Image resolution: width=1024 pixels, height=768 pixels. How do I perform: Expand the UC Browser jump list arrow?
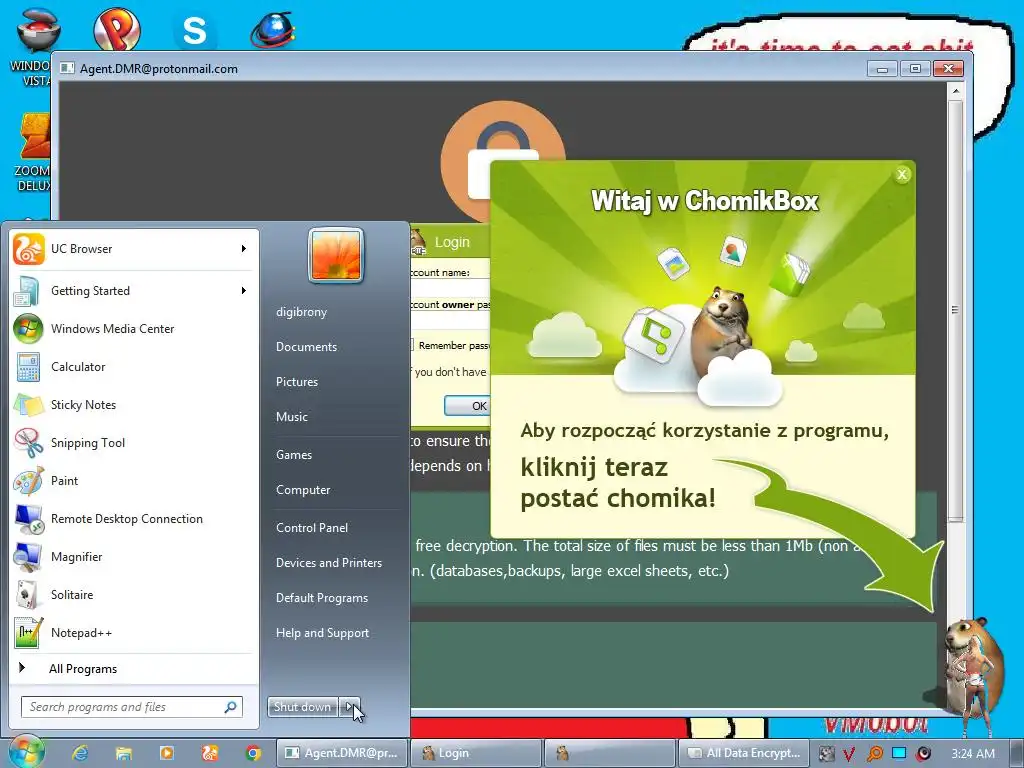coord(244,249)
